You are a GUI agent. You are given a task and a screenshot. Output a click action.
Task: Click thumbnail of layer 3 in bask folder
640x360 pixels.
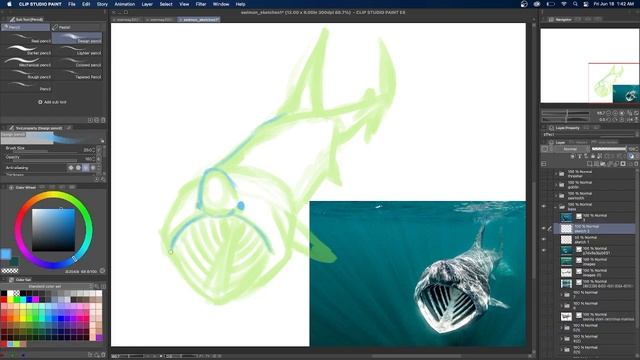(566, 218)
